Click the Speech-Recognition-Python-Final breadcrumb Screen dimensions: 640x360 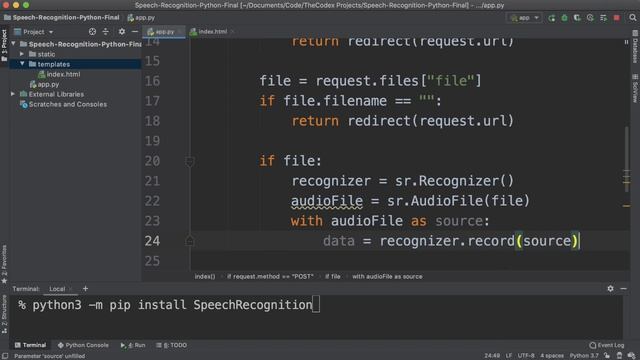coord(62,18)
